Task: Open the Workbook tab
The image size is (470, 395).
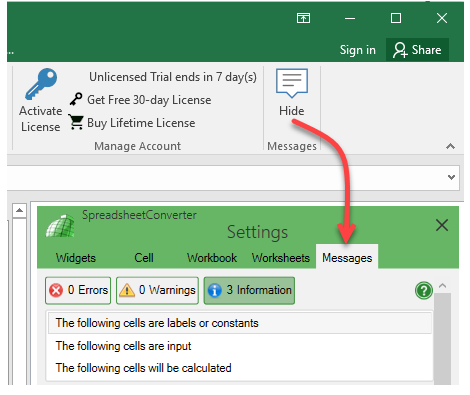Action: coord(212,258)
